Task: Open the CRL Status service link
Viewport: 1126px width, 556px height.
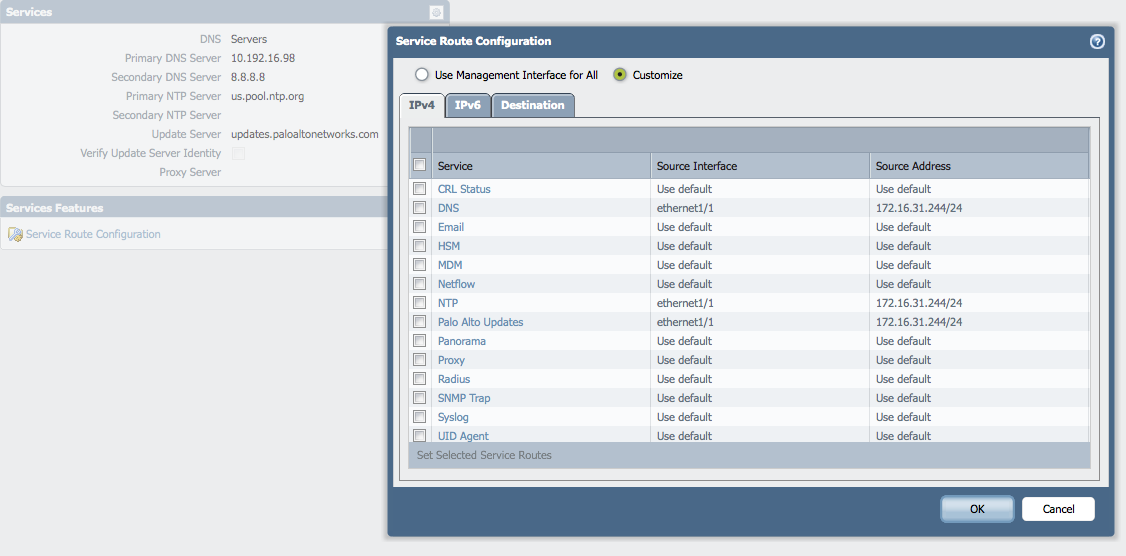Action: tap(464, 189)
